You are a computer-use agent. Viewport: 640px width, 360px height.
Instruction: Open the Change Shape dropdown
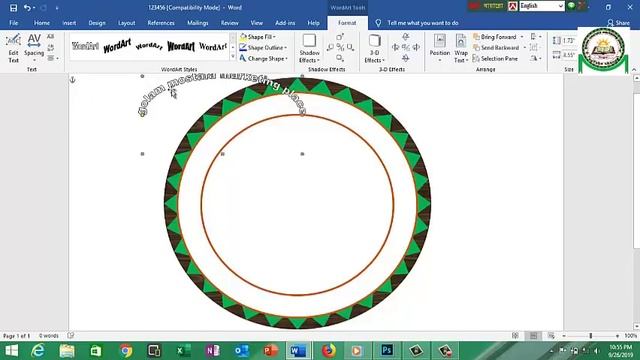coord(264,58)
